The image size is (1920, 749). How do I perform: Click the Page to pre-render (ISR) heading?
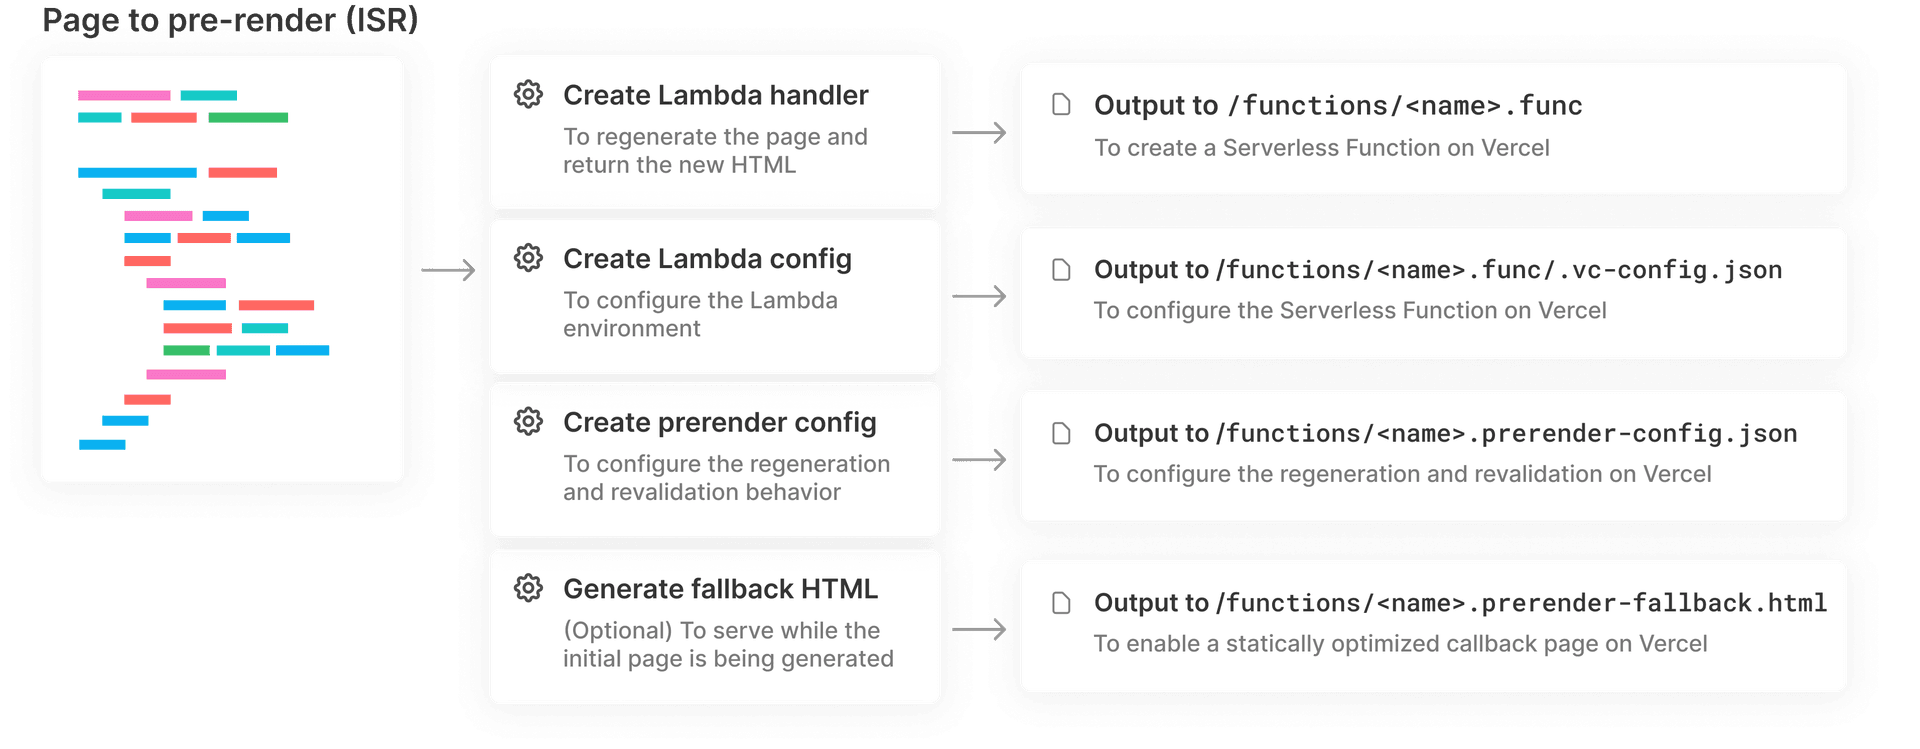click(x=230, y=19)
